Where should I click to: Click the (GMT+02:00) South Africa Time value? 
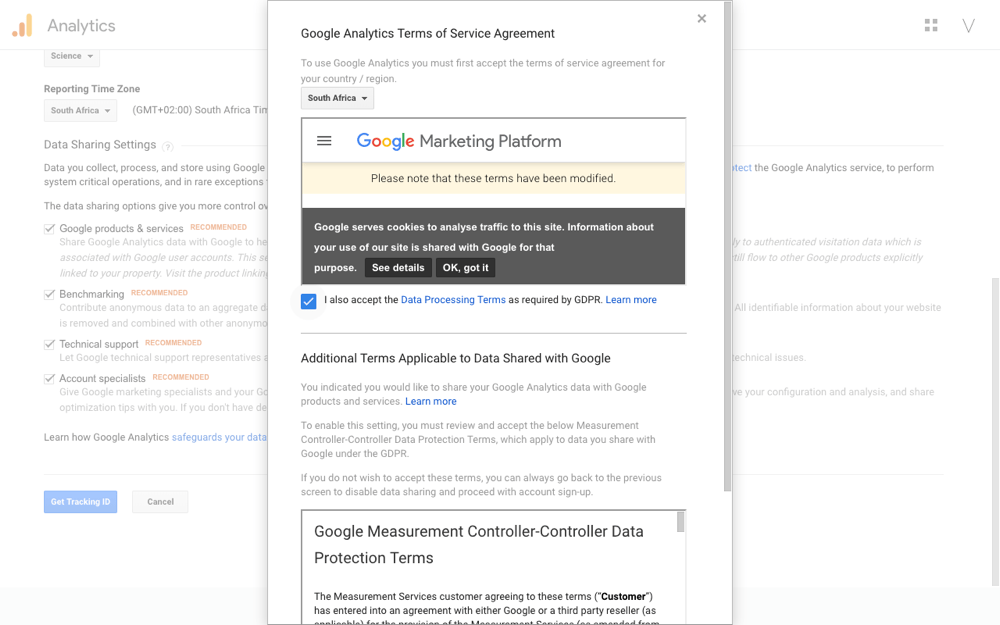(x=200, y=110)
